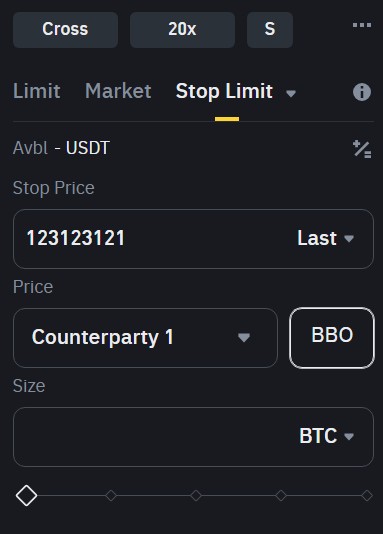
Task: Adjust the 20x leverage setting
Action: pos(182,30)
